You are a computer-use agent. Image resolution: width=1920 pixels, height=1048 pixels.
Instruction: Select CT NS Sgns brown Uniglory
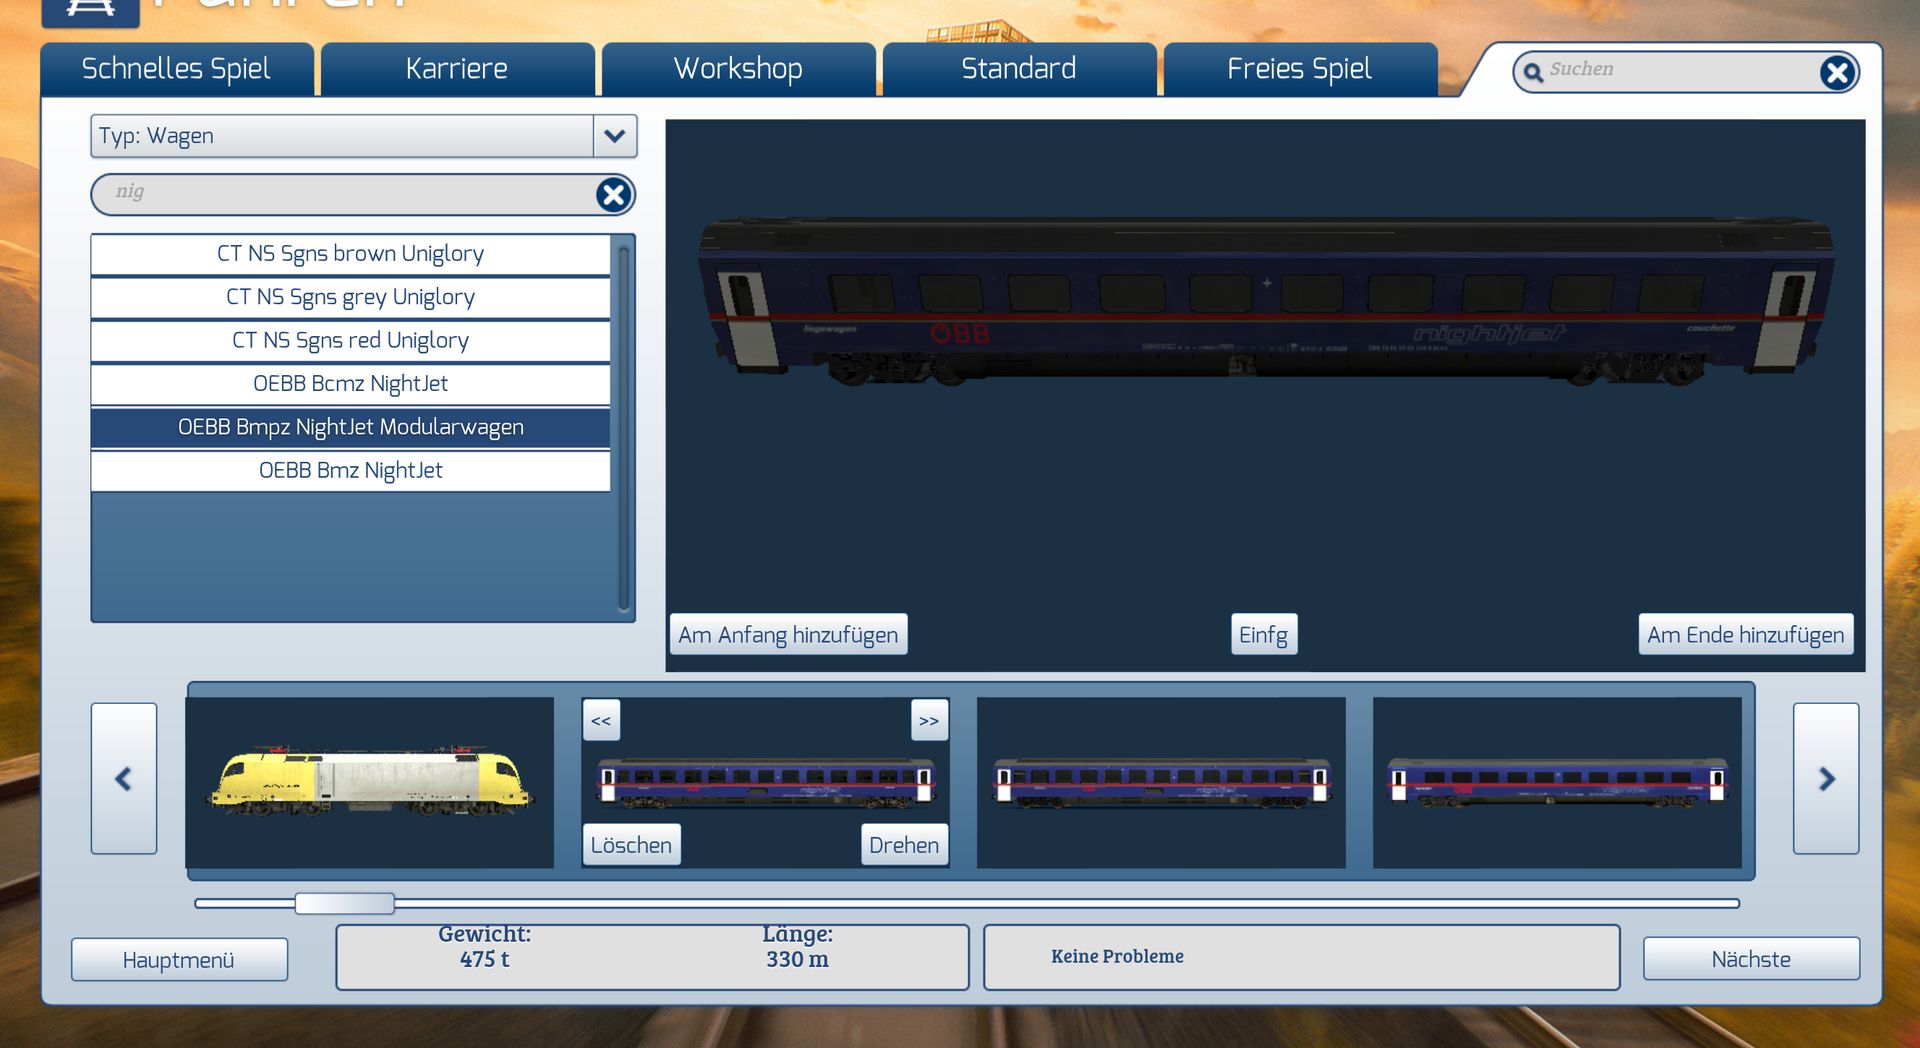point(350,254)
